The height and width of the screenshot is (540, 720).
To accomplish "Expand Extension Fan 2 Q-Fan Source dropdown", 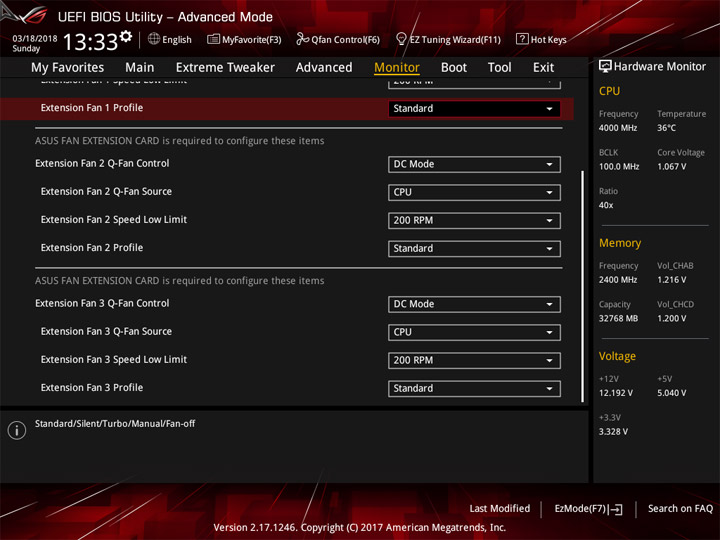I will click(474, 192).
